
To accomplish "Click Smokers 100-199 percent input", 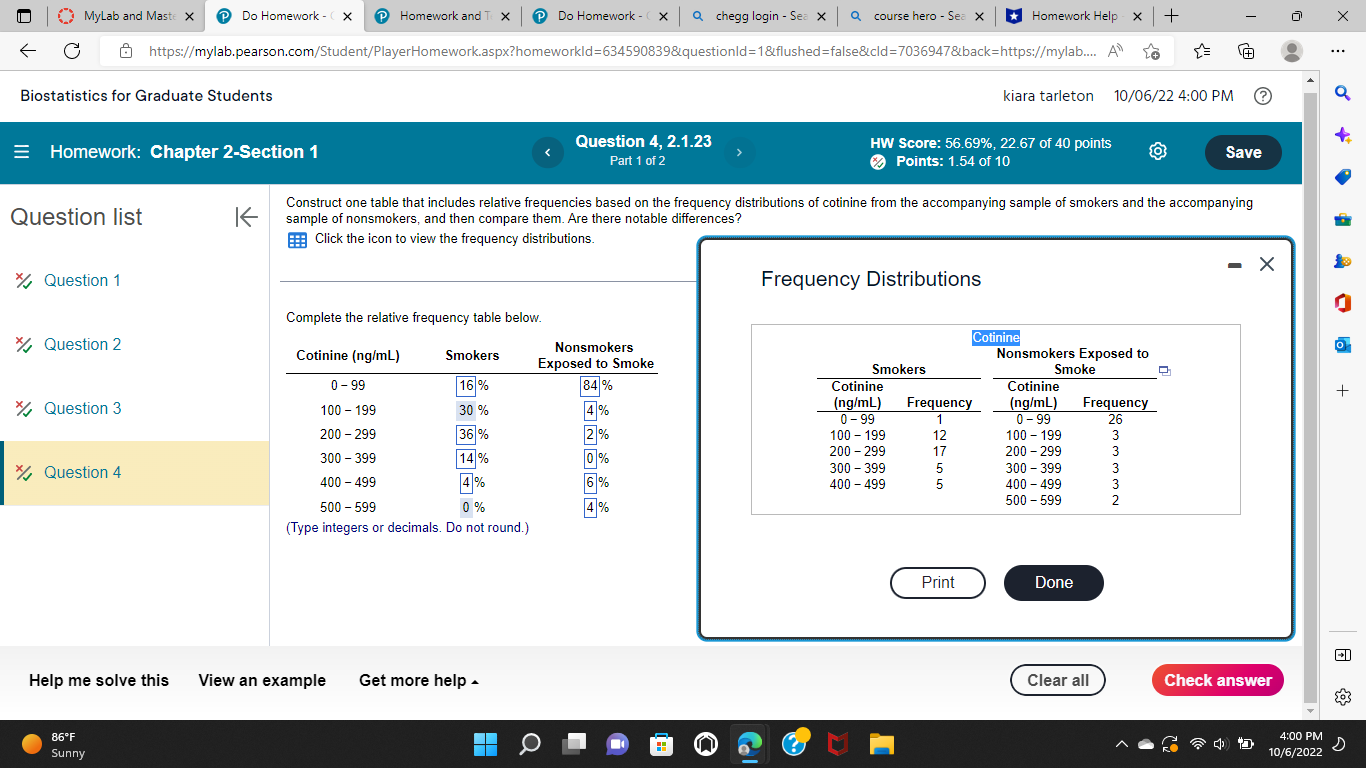I will [x=466, y=410].
